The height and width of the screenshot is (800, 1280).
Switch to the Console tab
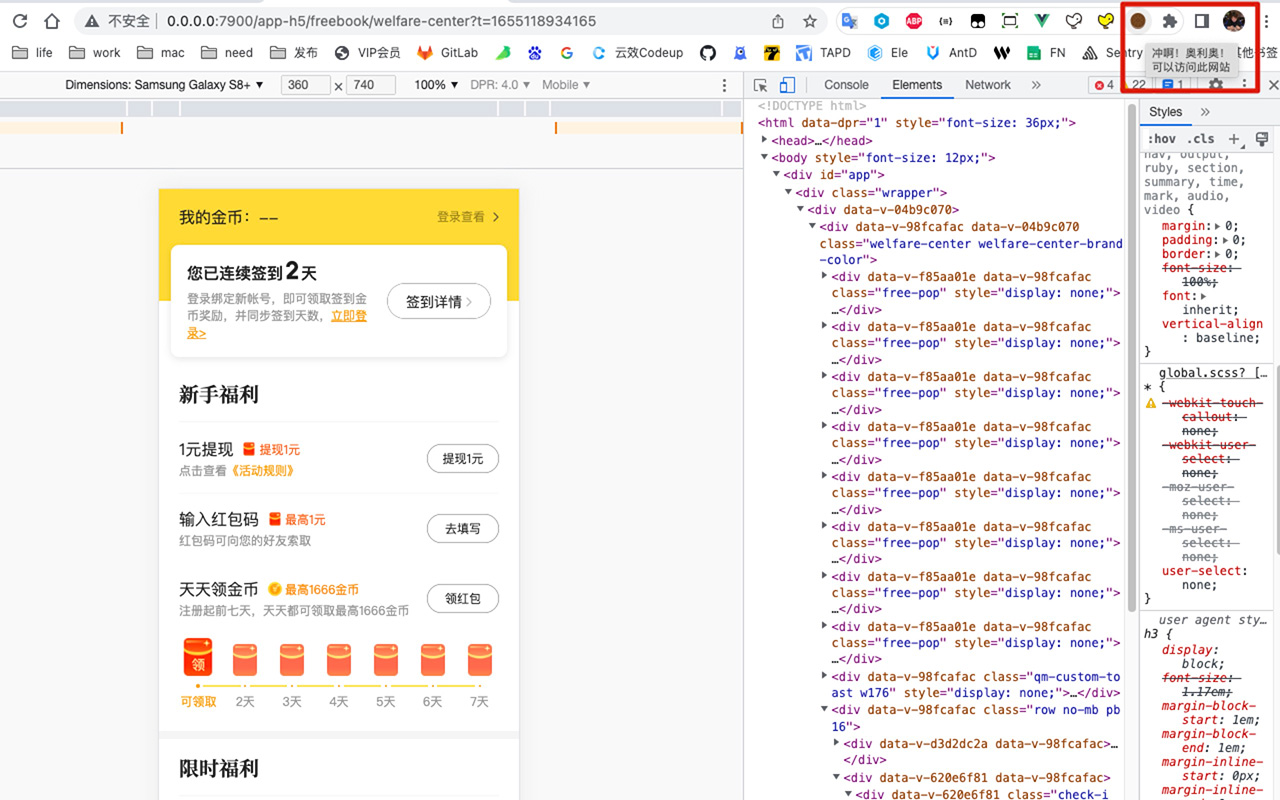pos(846,85)
